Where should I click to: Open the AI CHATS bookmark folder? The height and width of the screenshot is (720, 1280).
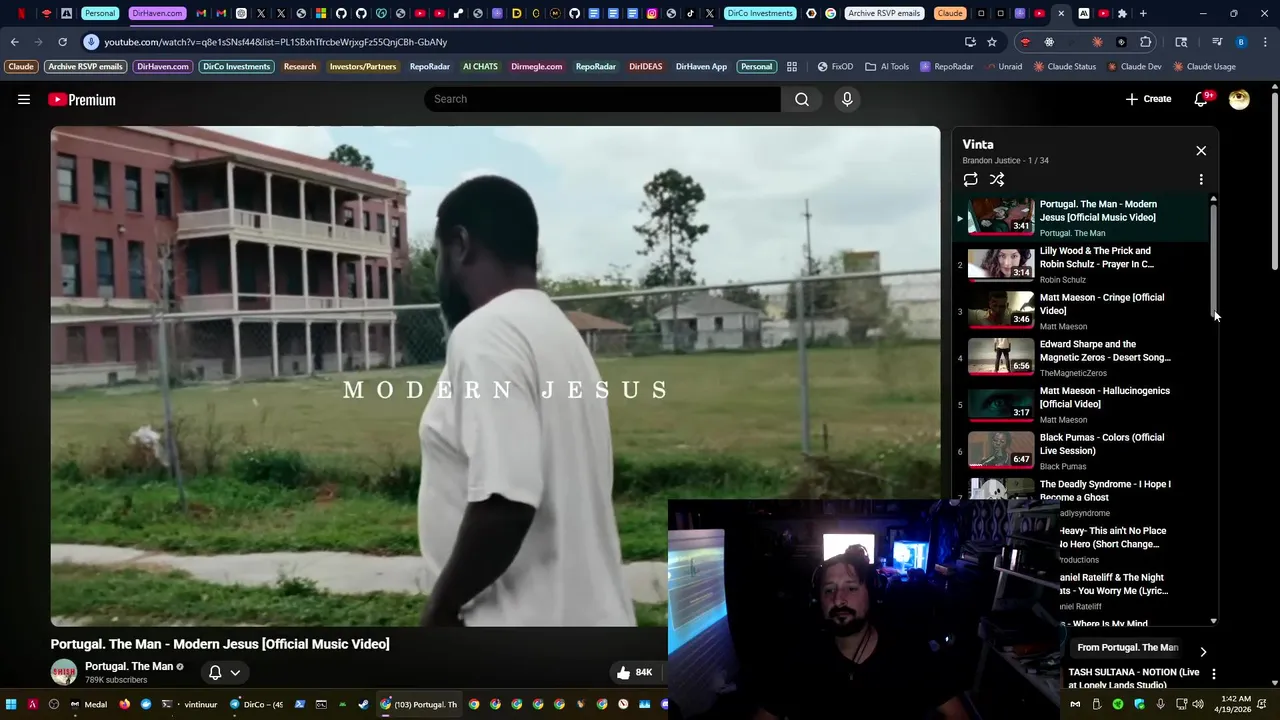tap(480, 67)
